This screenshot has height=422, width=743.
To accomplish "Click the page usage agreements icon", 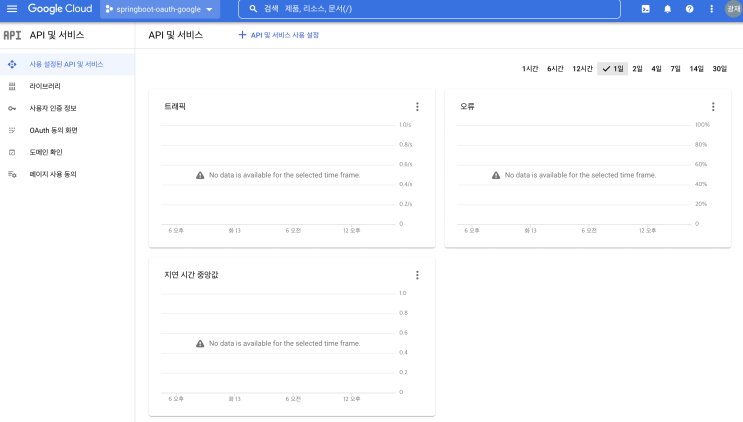I will 12,174.
